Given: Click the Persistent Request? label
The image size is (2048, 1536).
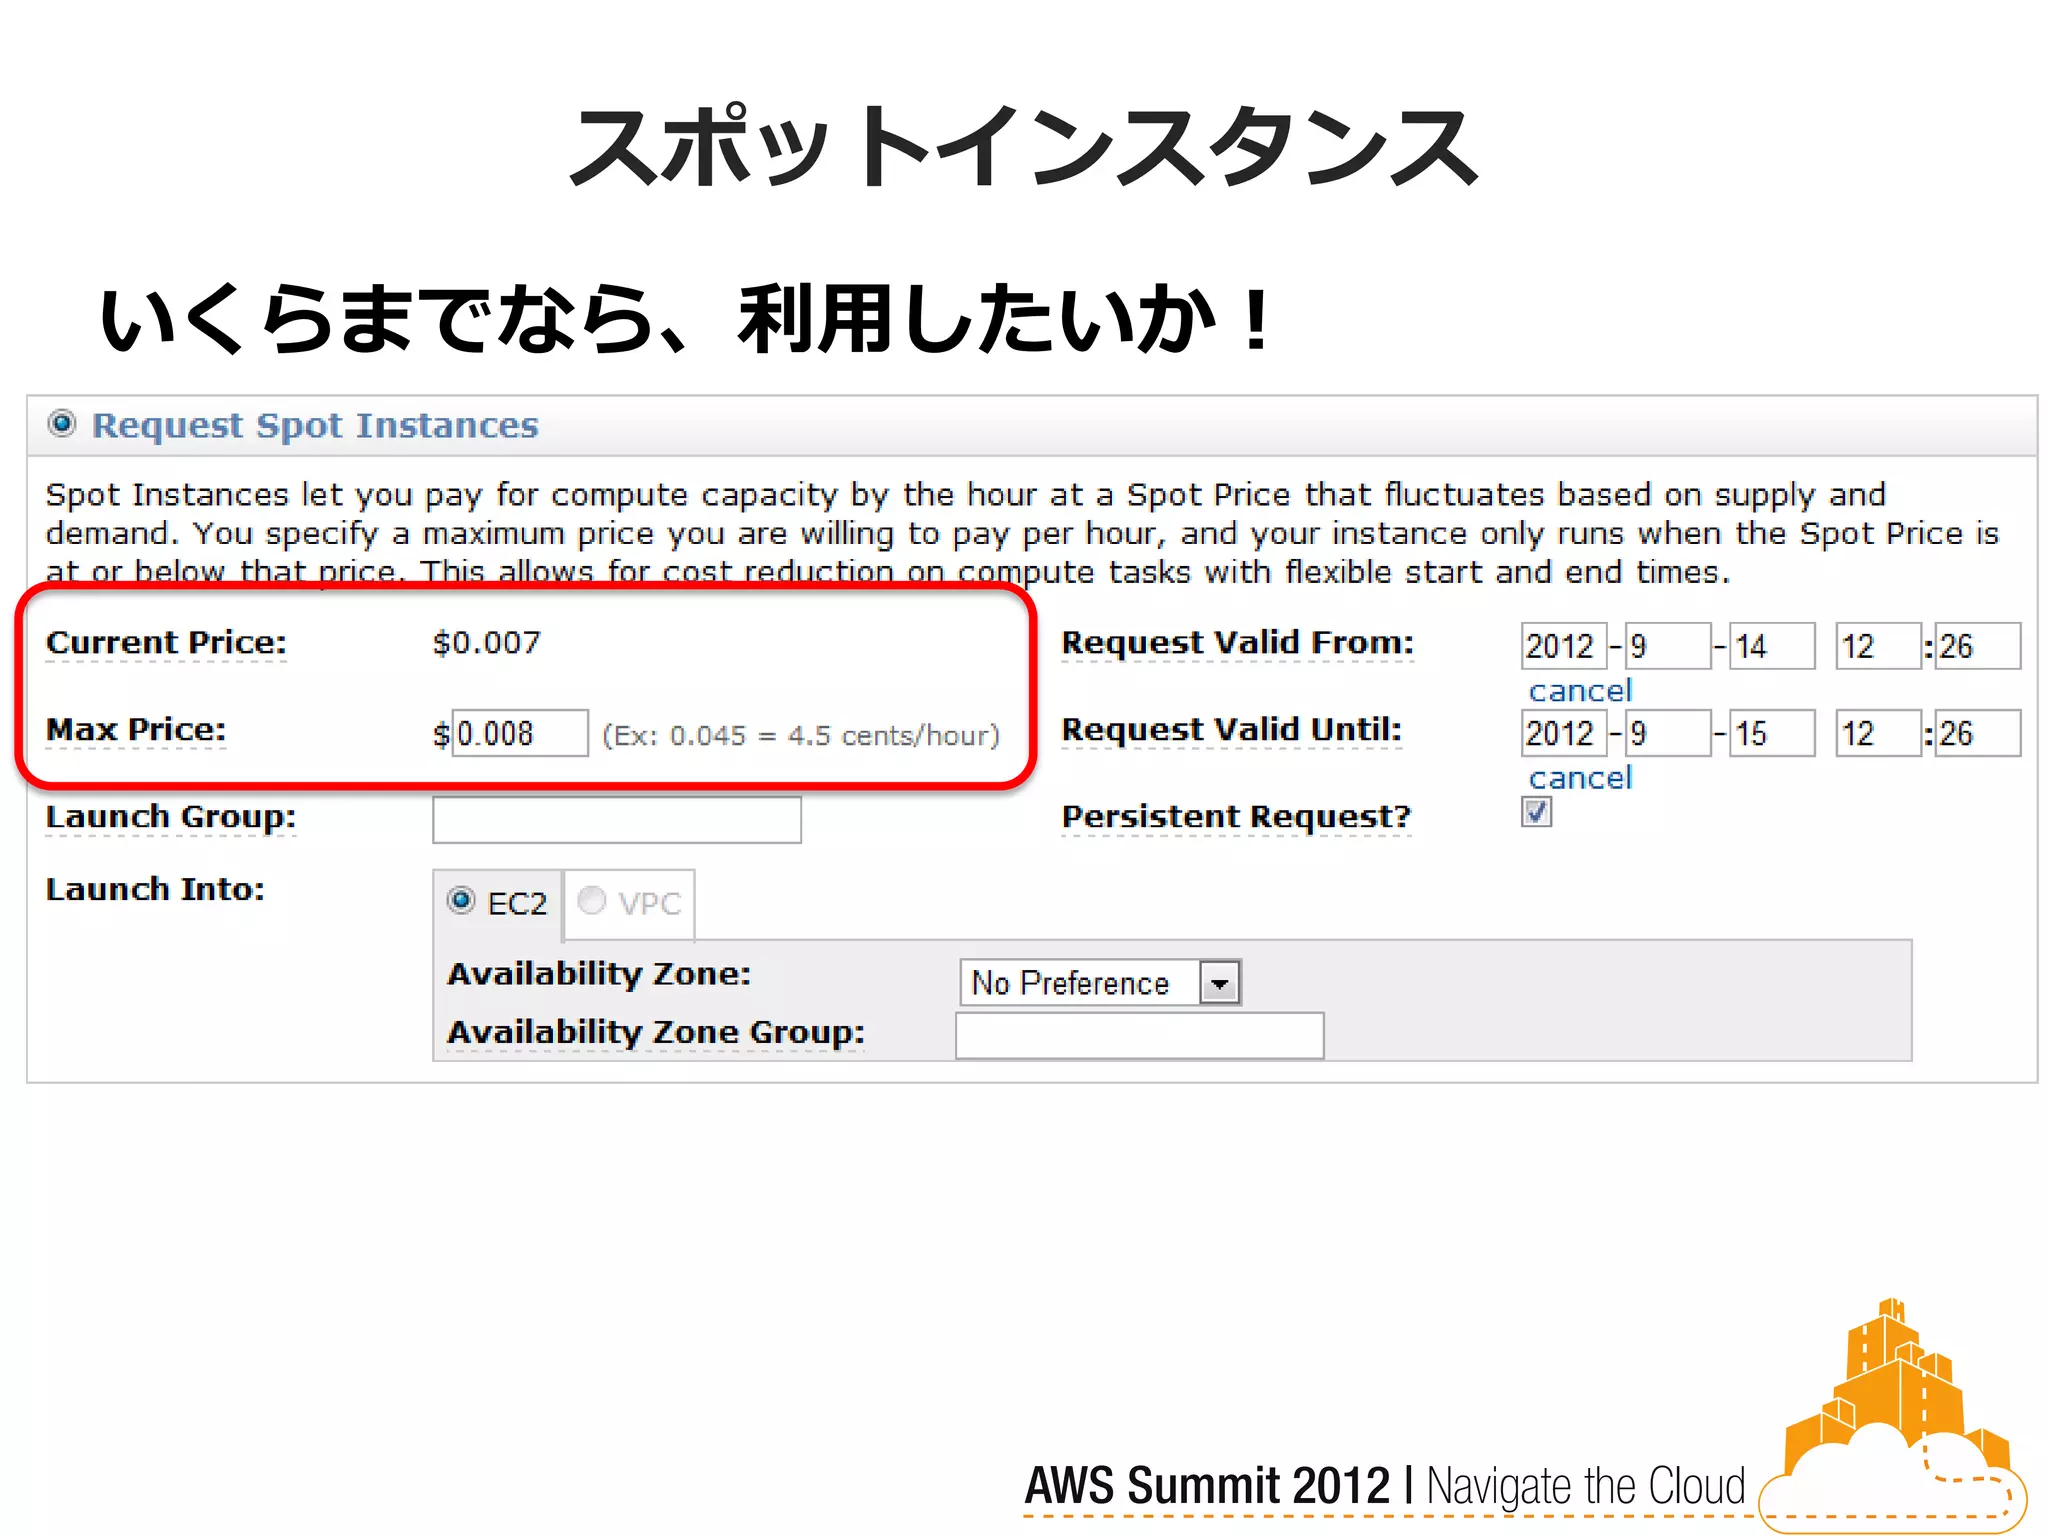Looking at the screenshot, I should tap(1236, 816).
